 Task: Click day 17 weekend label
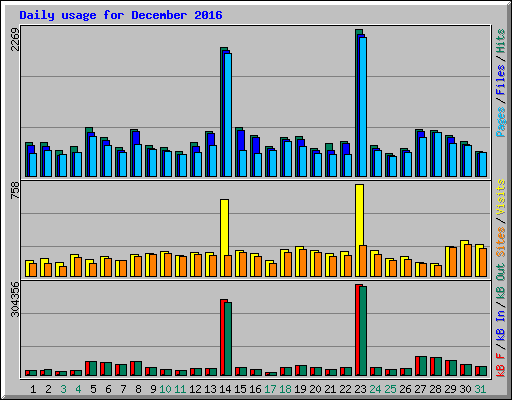[270, 389]
